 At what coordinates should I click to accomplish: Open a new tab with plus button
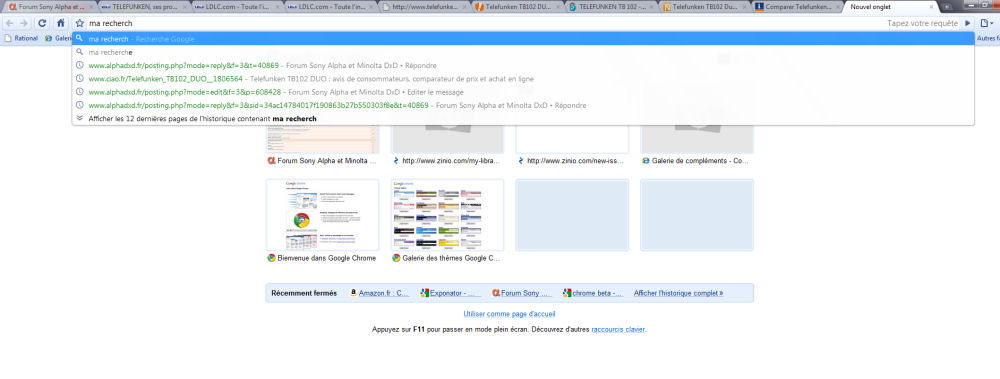(946, 7)
